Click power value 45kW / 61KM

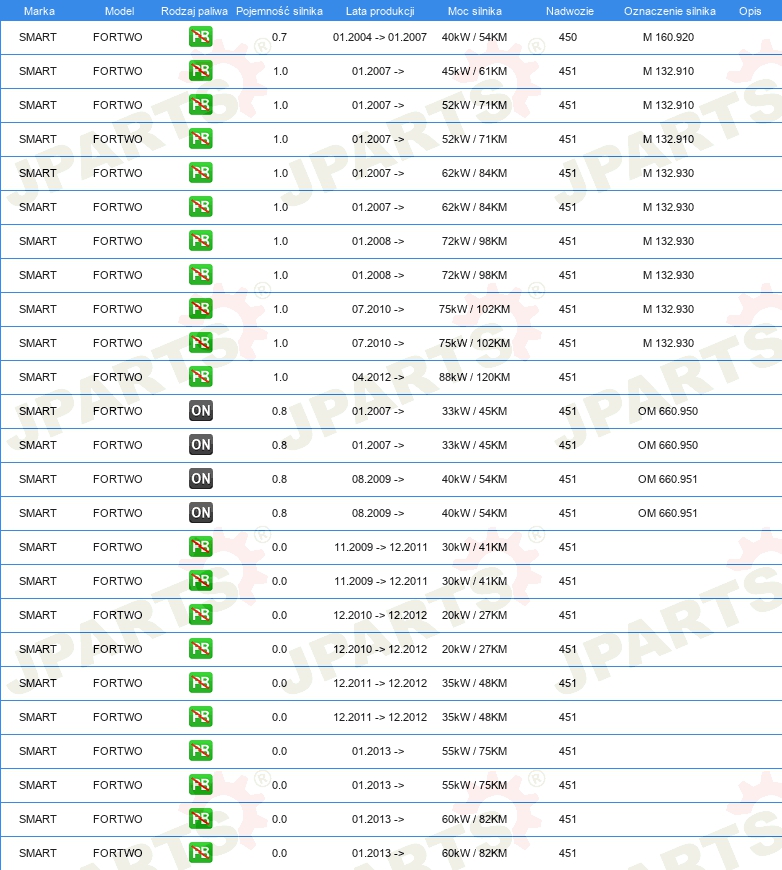click(x=474, y=71)
